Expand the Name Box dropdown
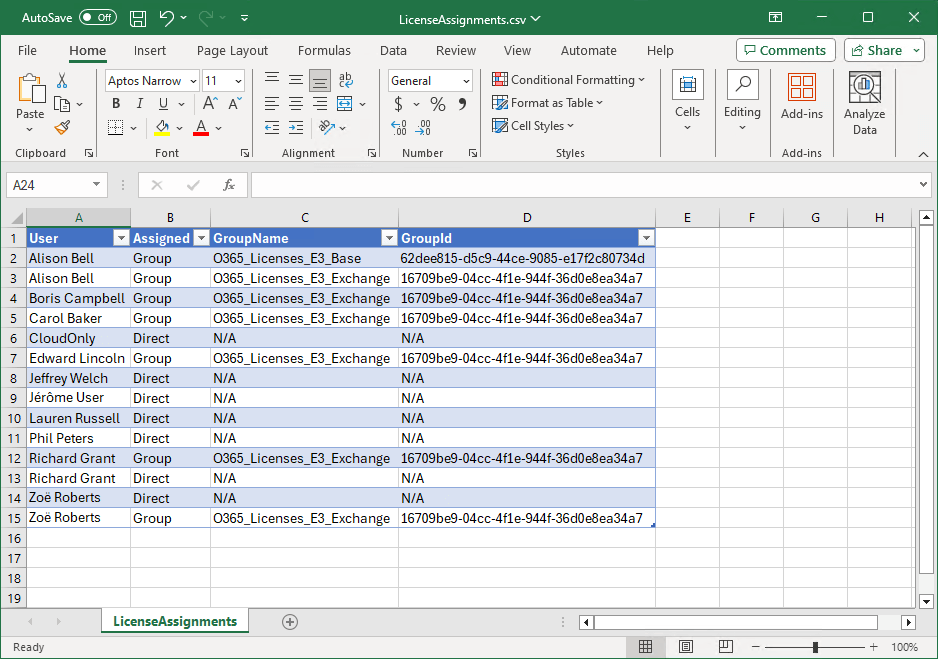The height and width of the screenshot is (659, 938). [x=96, y=185]
